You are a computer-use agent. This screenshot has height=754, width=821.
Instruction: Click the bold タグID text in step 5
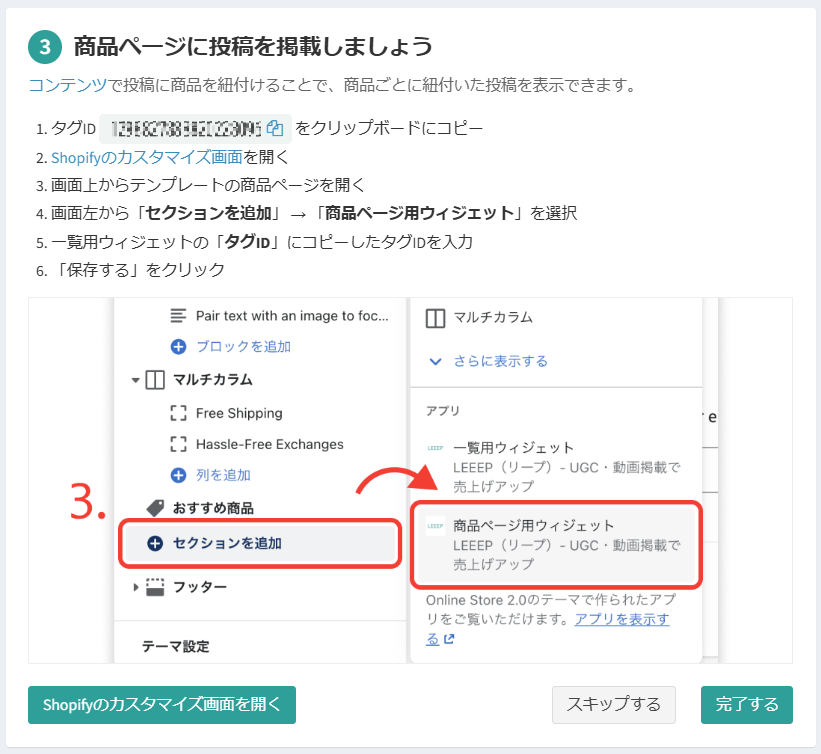pyautogui.click(x=247, y=242)
